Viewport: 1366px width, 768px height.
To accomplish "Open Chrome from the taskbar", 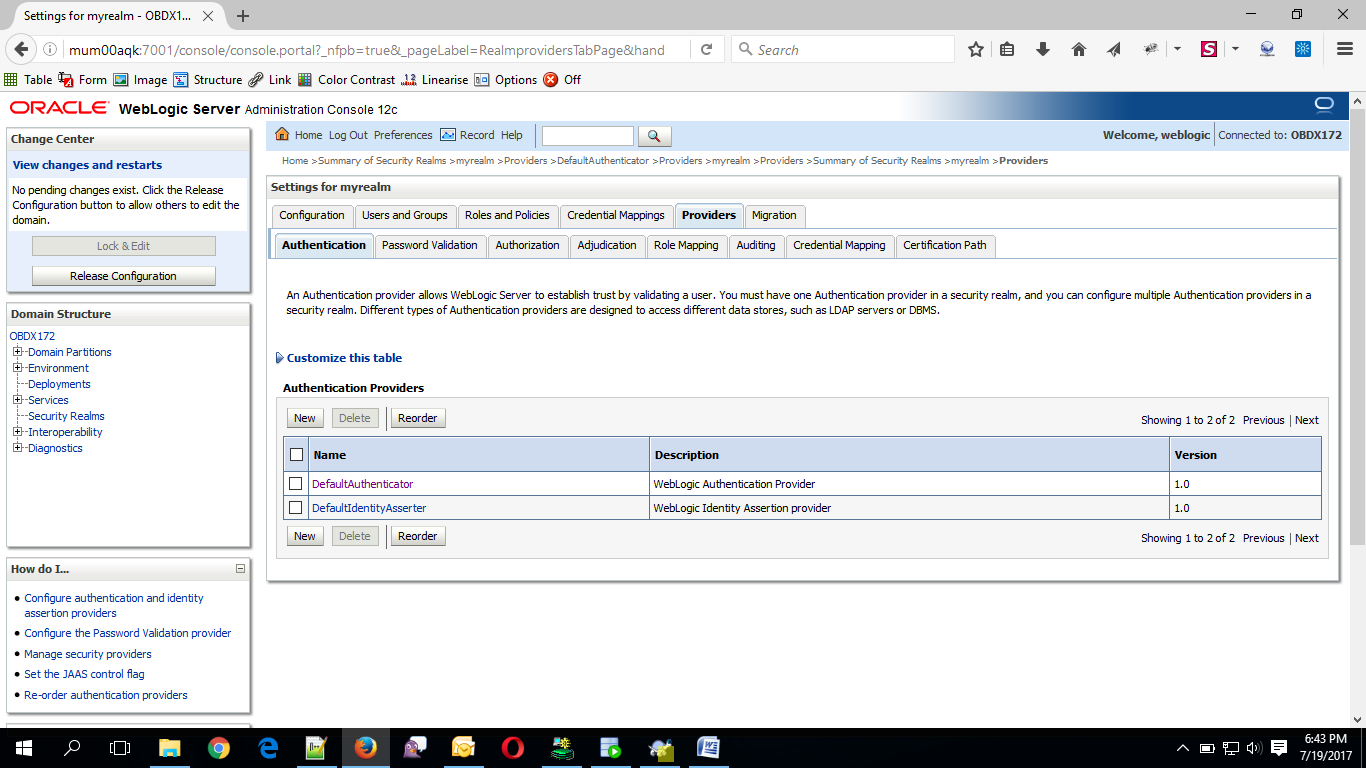I will (218, 747).
